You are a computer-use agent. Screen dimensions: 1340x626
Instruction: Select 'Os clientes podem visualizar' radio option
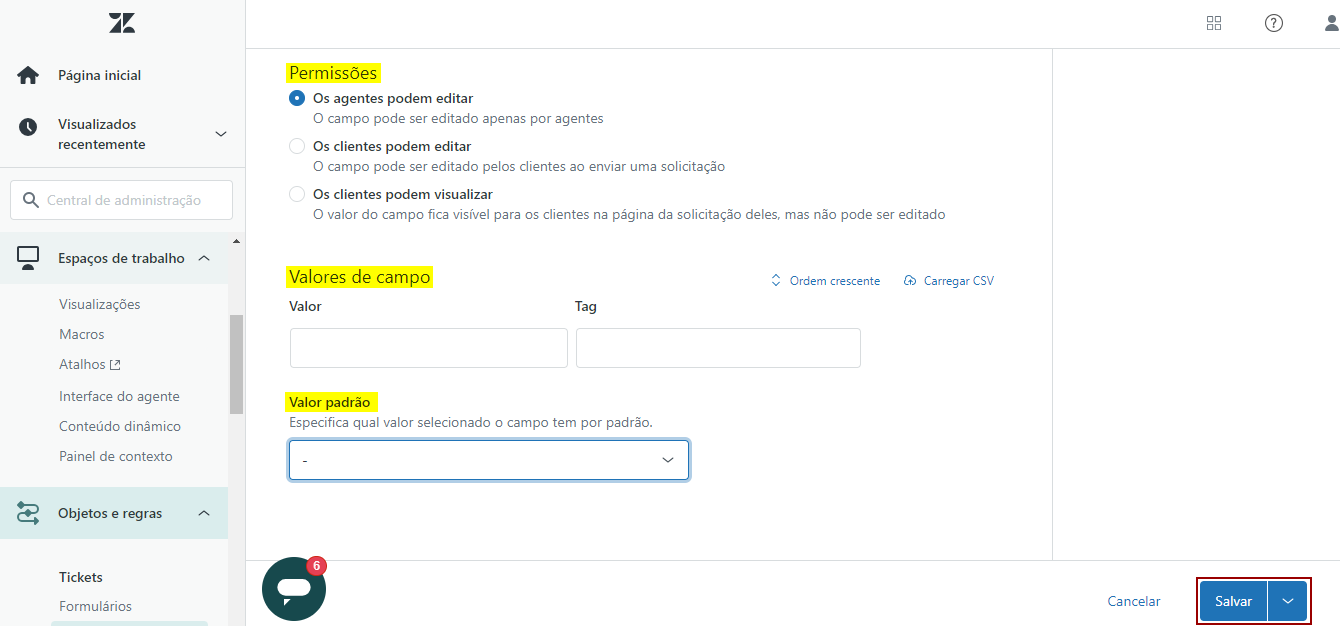297,194
